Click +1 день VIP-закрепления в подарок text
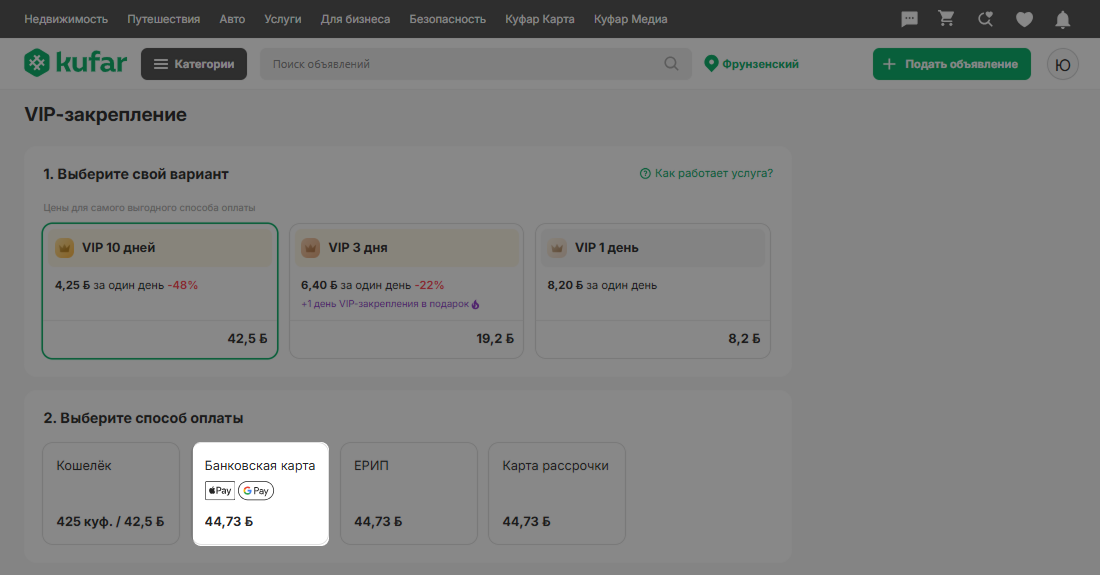The width and height of the screenshot is (1100, 575). [385, 304]
